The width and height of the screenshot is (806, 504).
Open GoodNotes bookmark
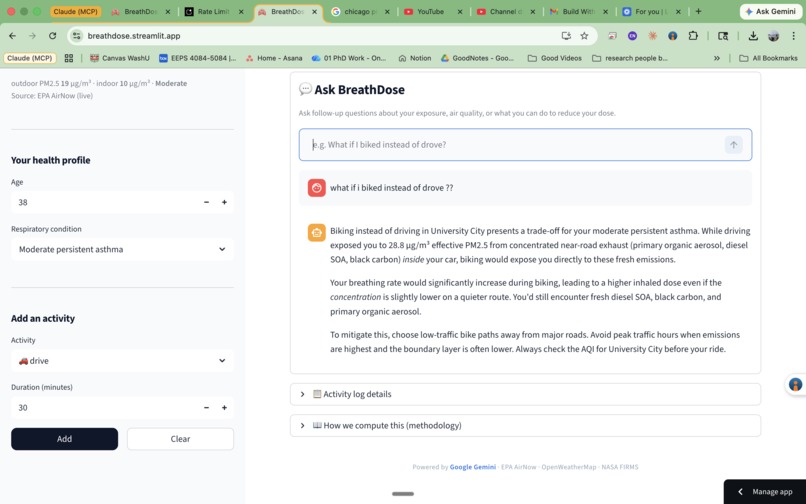pyautogui.click(x=478, y=58)
